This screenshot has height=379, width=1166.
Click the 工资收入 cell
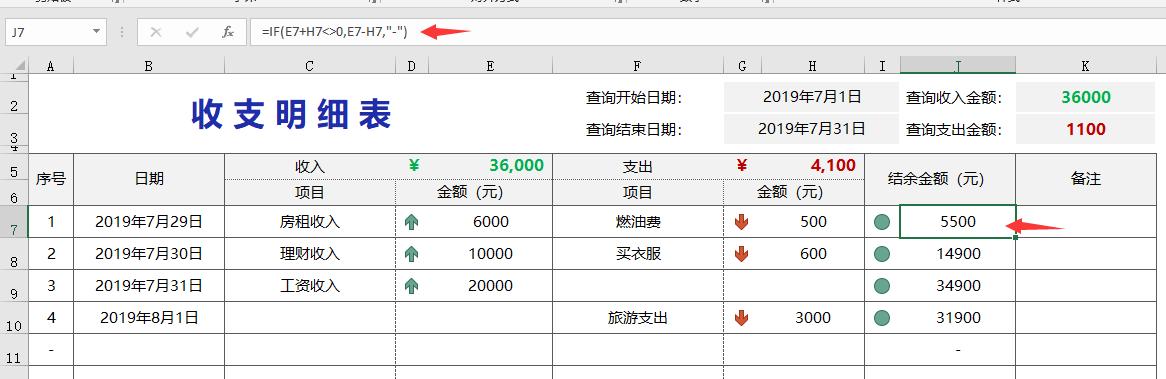coord(309,285)
